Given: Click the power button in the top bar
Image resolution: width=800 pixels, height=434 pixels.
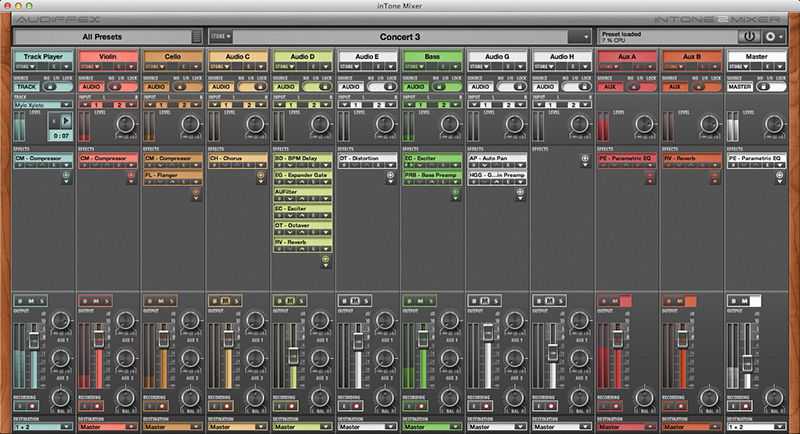Looking at the screenshot, I should [749, 36].
